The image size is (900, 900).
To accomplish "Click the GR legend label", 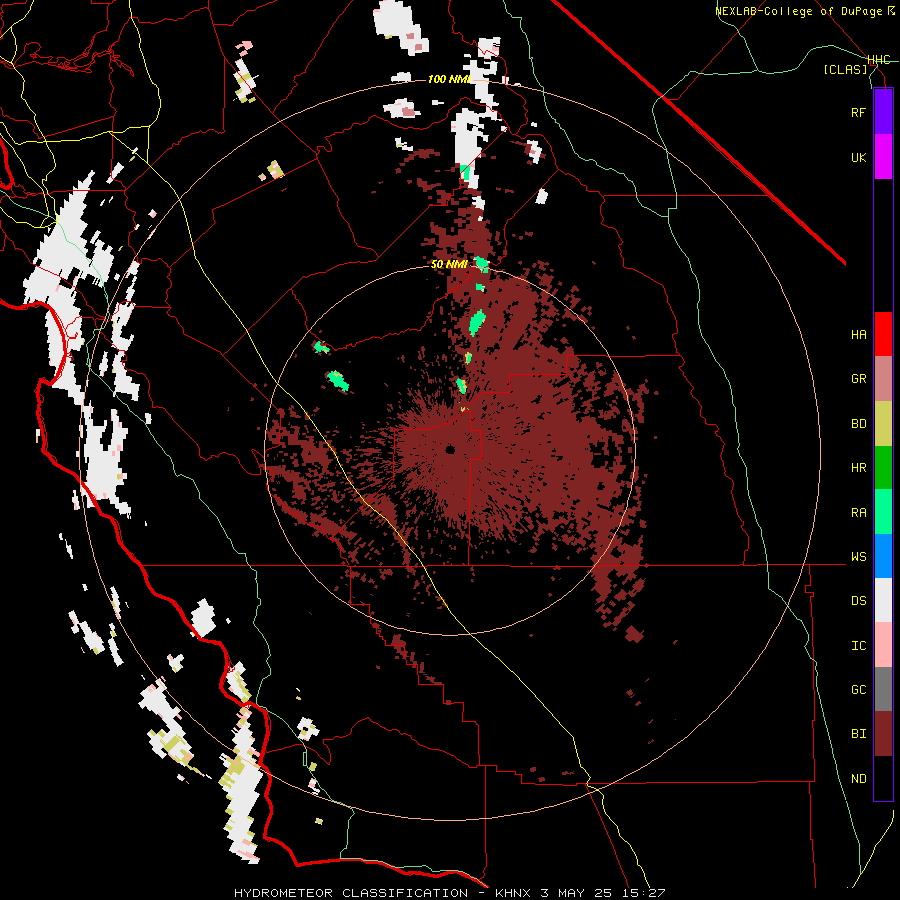I will click(x=858, y=379).
